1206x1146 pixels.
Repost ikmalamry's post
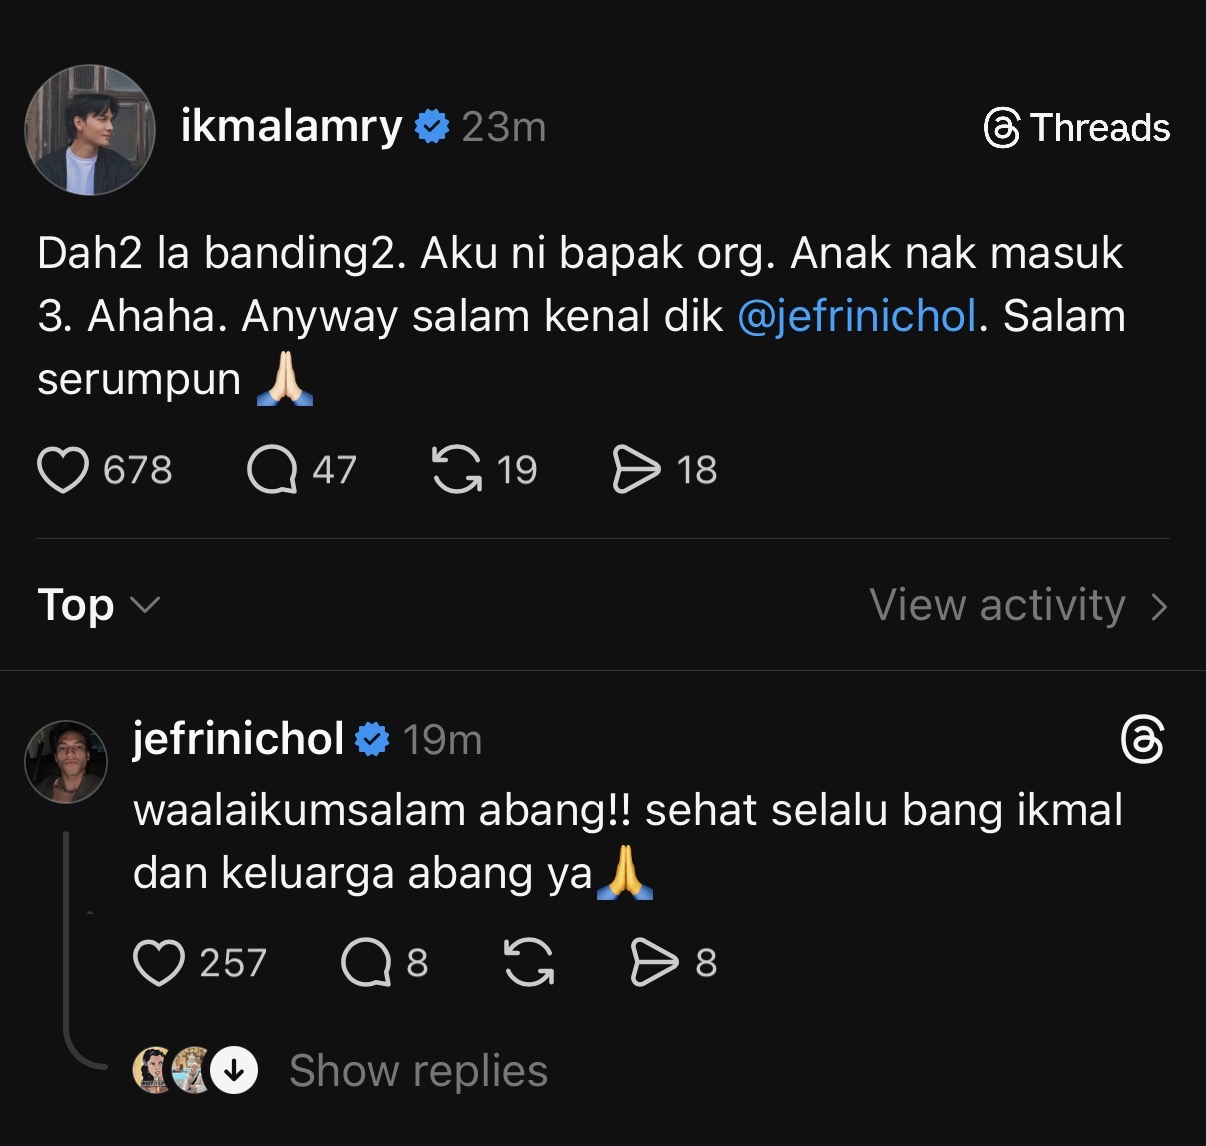(456, 470)
